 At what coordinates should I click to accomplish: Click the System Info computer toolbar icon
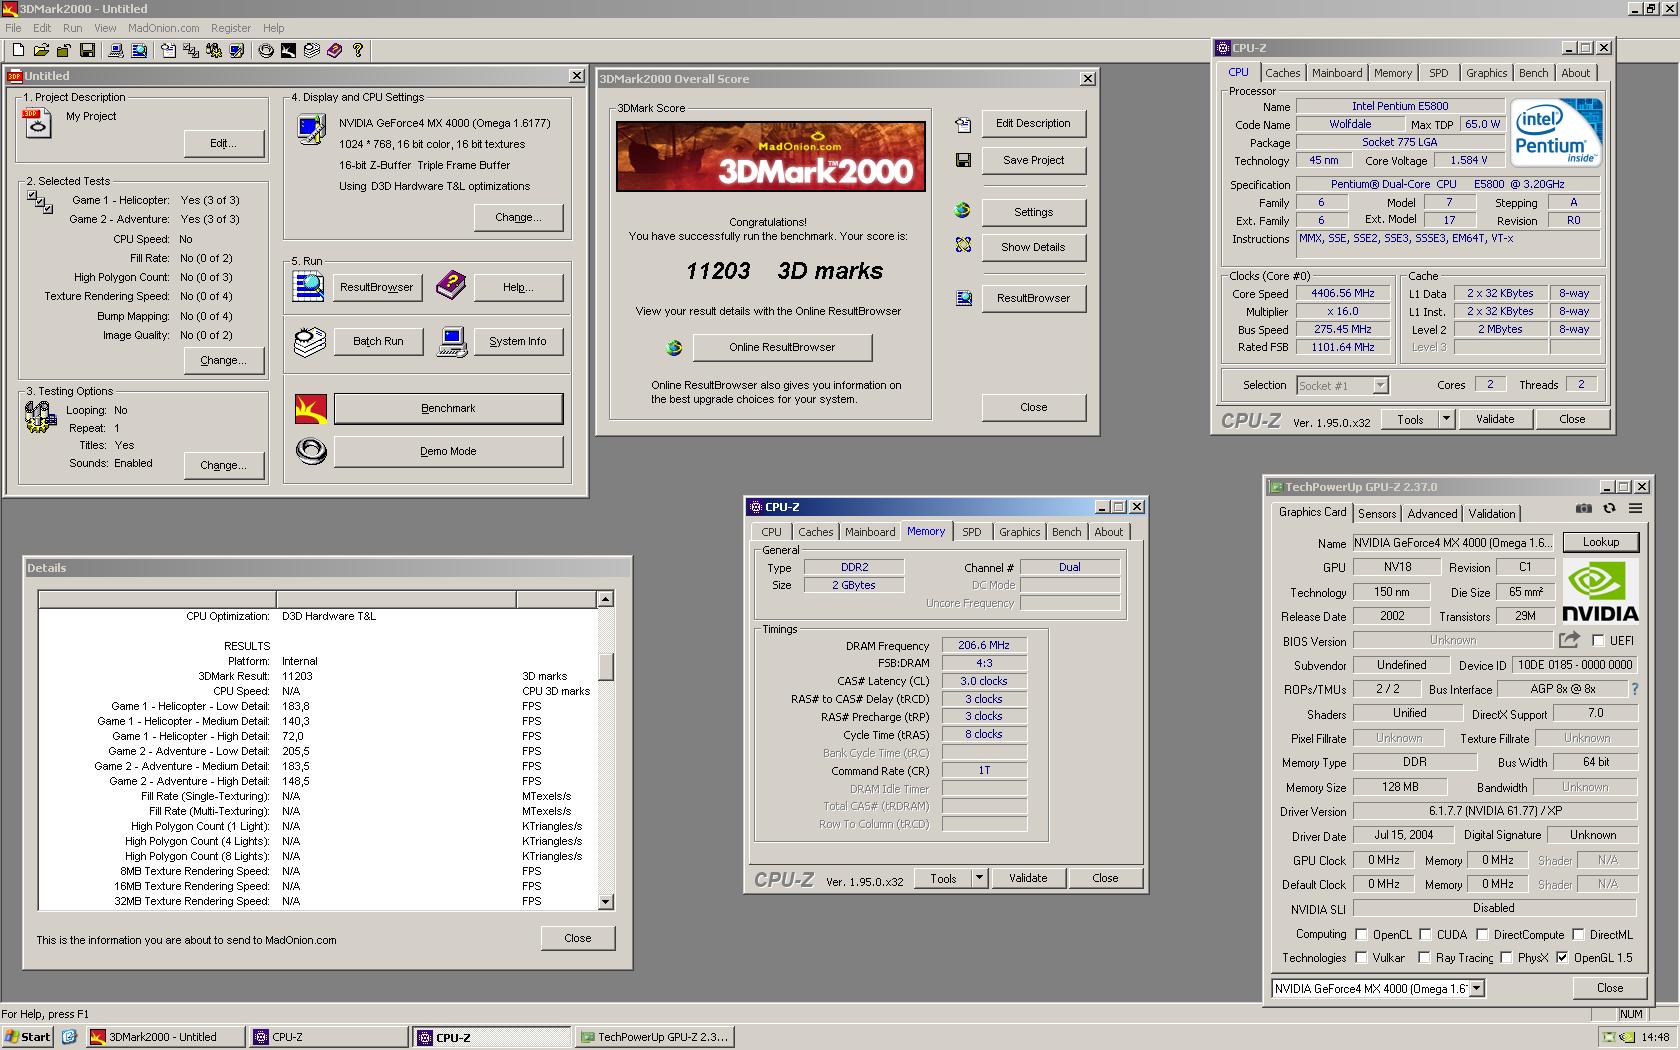116,50
